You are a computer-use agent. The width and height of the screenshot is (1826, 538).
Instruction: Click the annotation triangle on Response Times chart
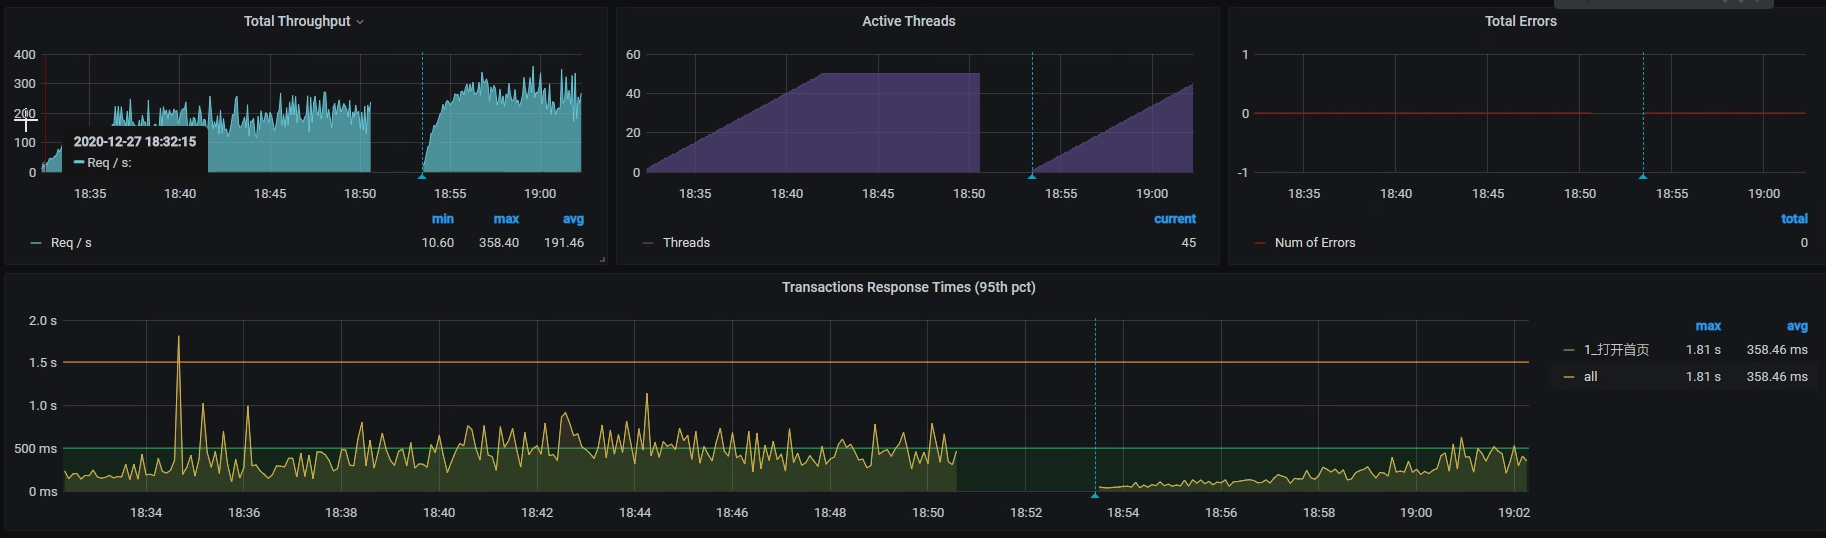pos(1095,494)
